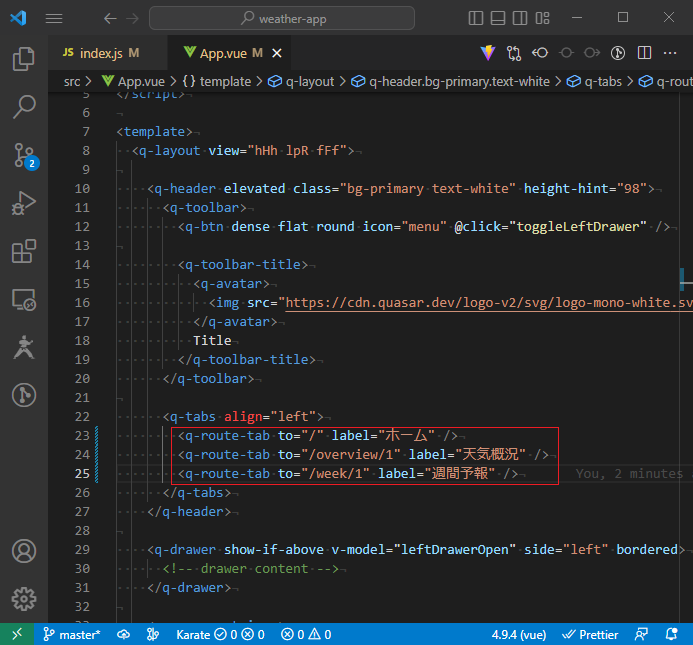
Task: Select q-layout in the breadcrumb
Action: click(301, 81)
